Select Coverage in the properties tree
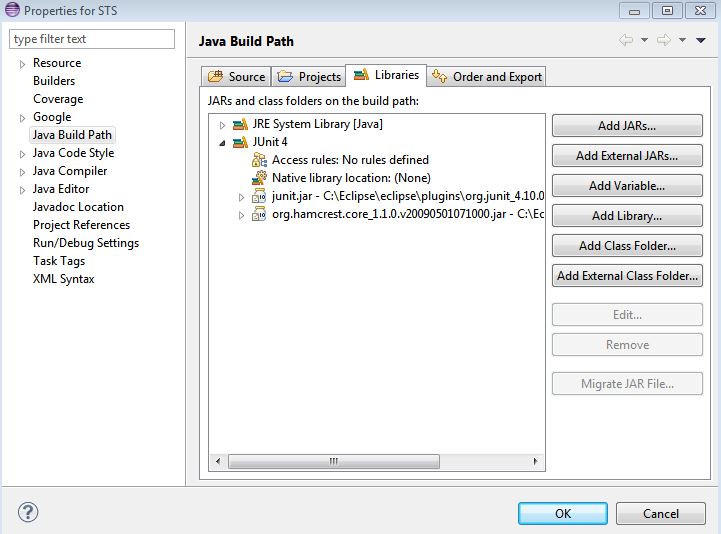Image resolution: width=721 pixels, height=534 pixels. [58, 99]
